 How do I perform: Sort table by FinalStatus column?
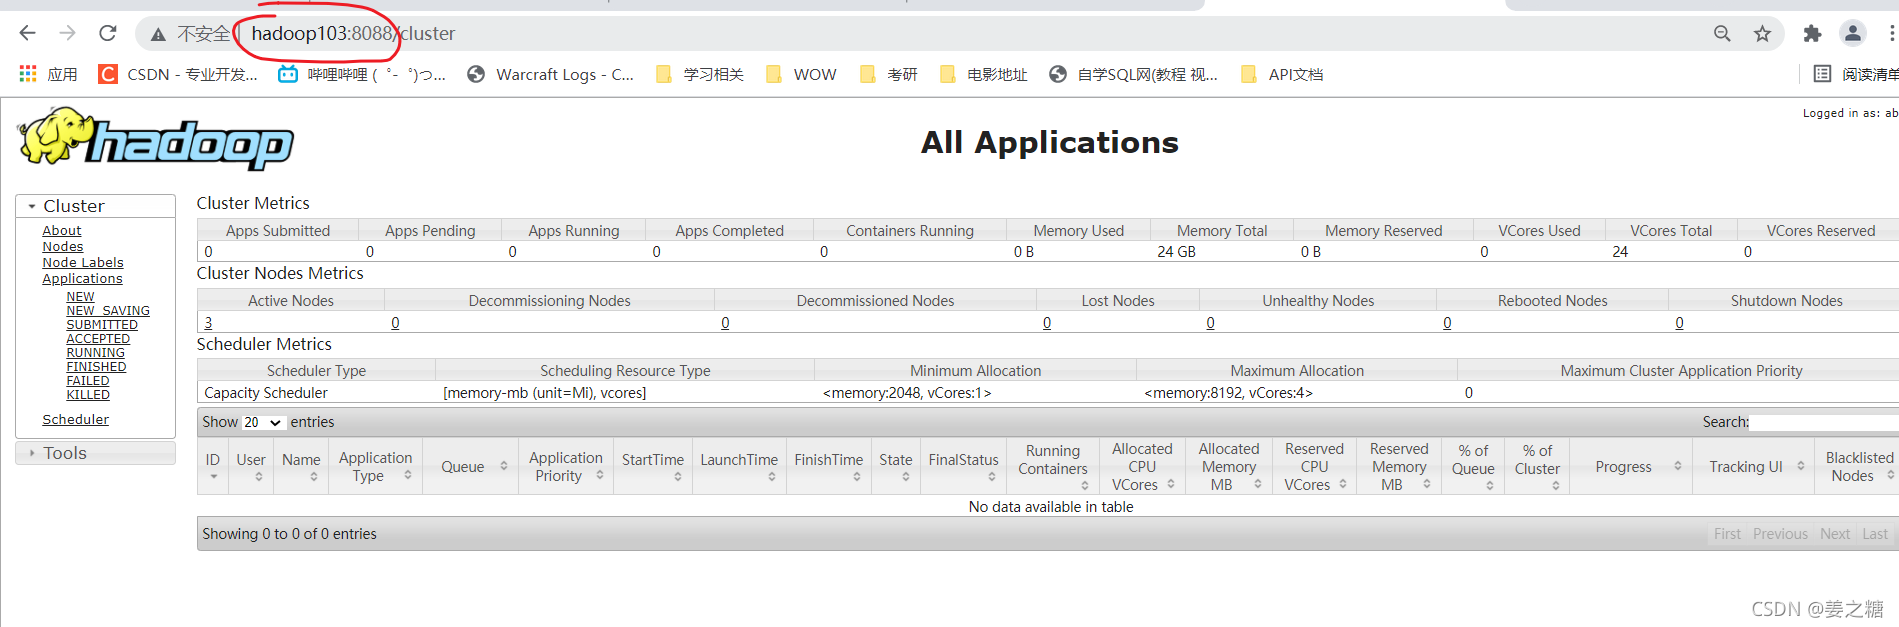pos(964,466)
